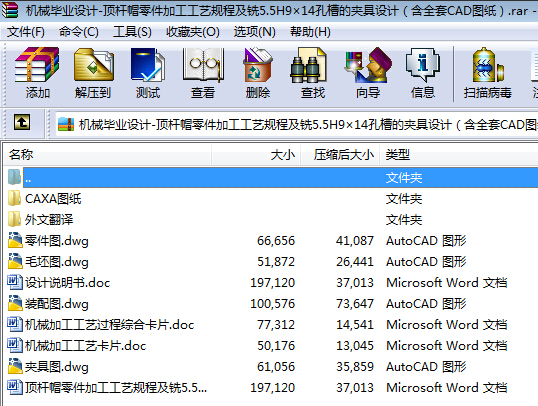Click AutoCAD 图形 type of 夹具图.dwg row
Image resolution: width=538 pixels, height=406 pixels.
click(426, 367)
